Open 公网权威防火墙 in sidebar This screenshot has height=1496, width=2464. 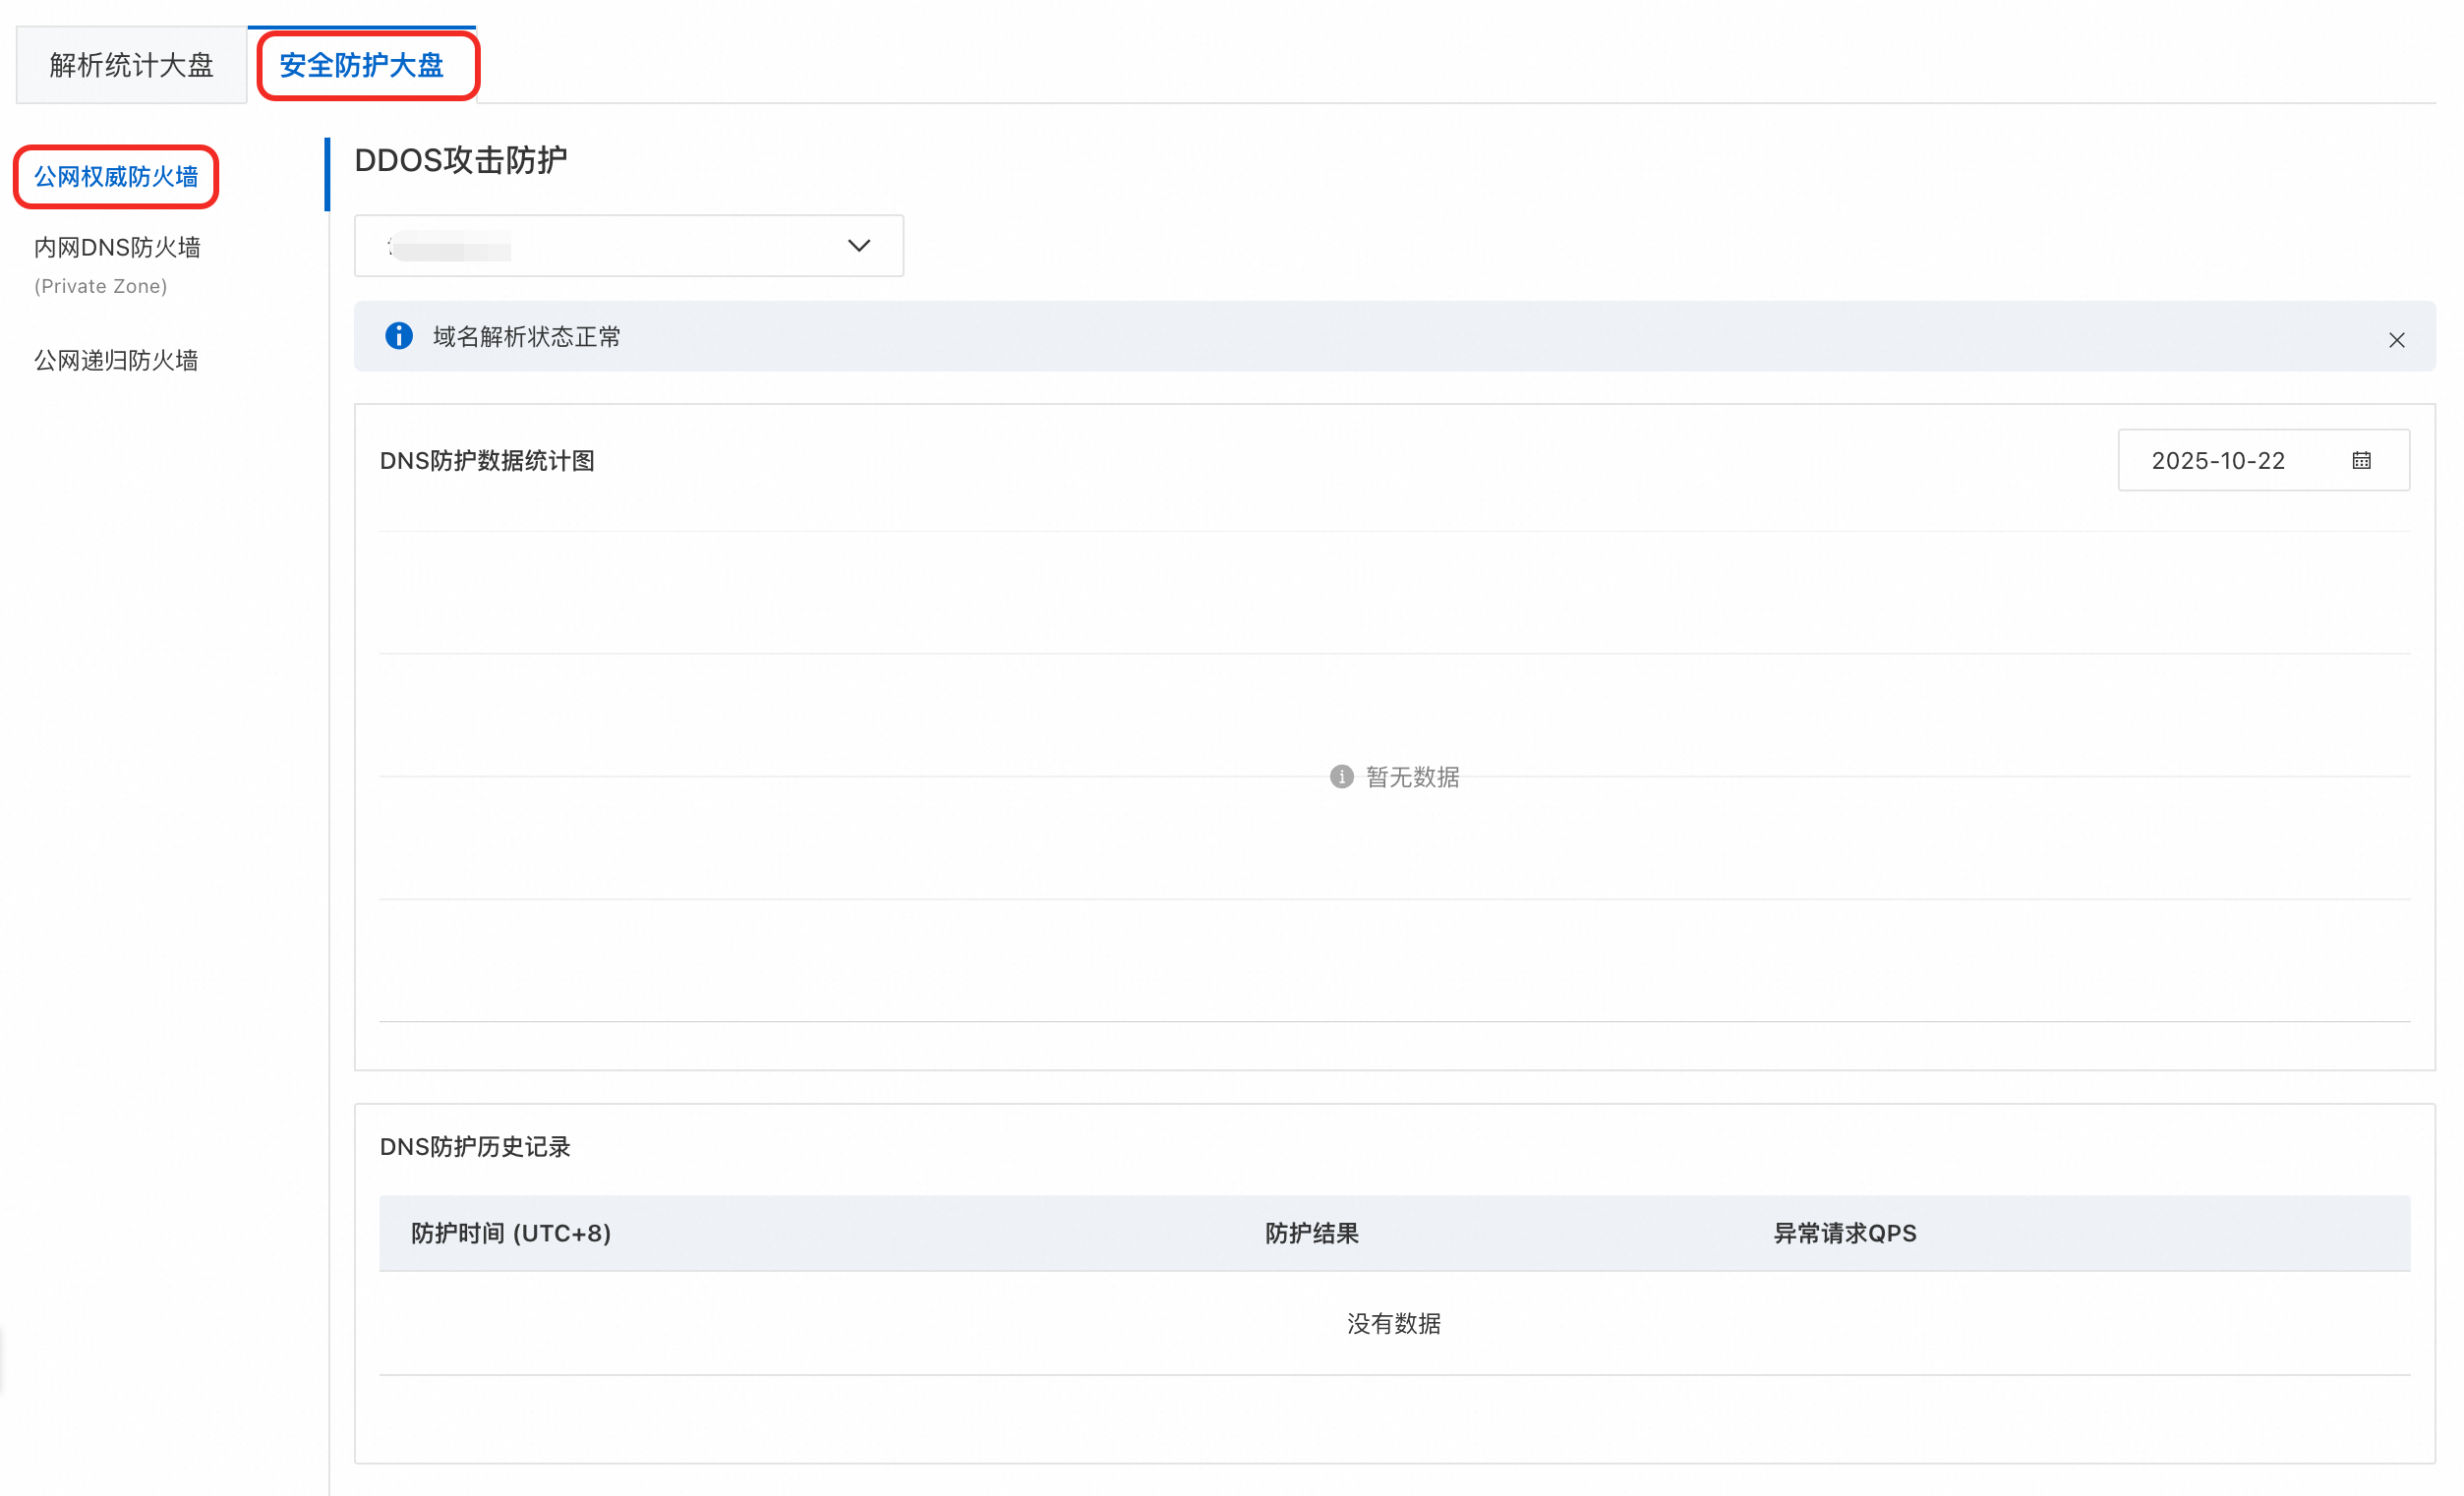click(x=116, y=177)
